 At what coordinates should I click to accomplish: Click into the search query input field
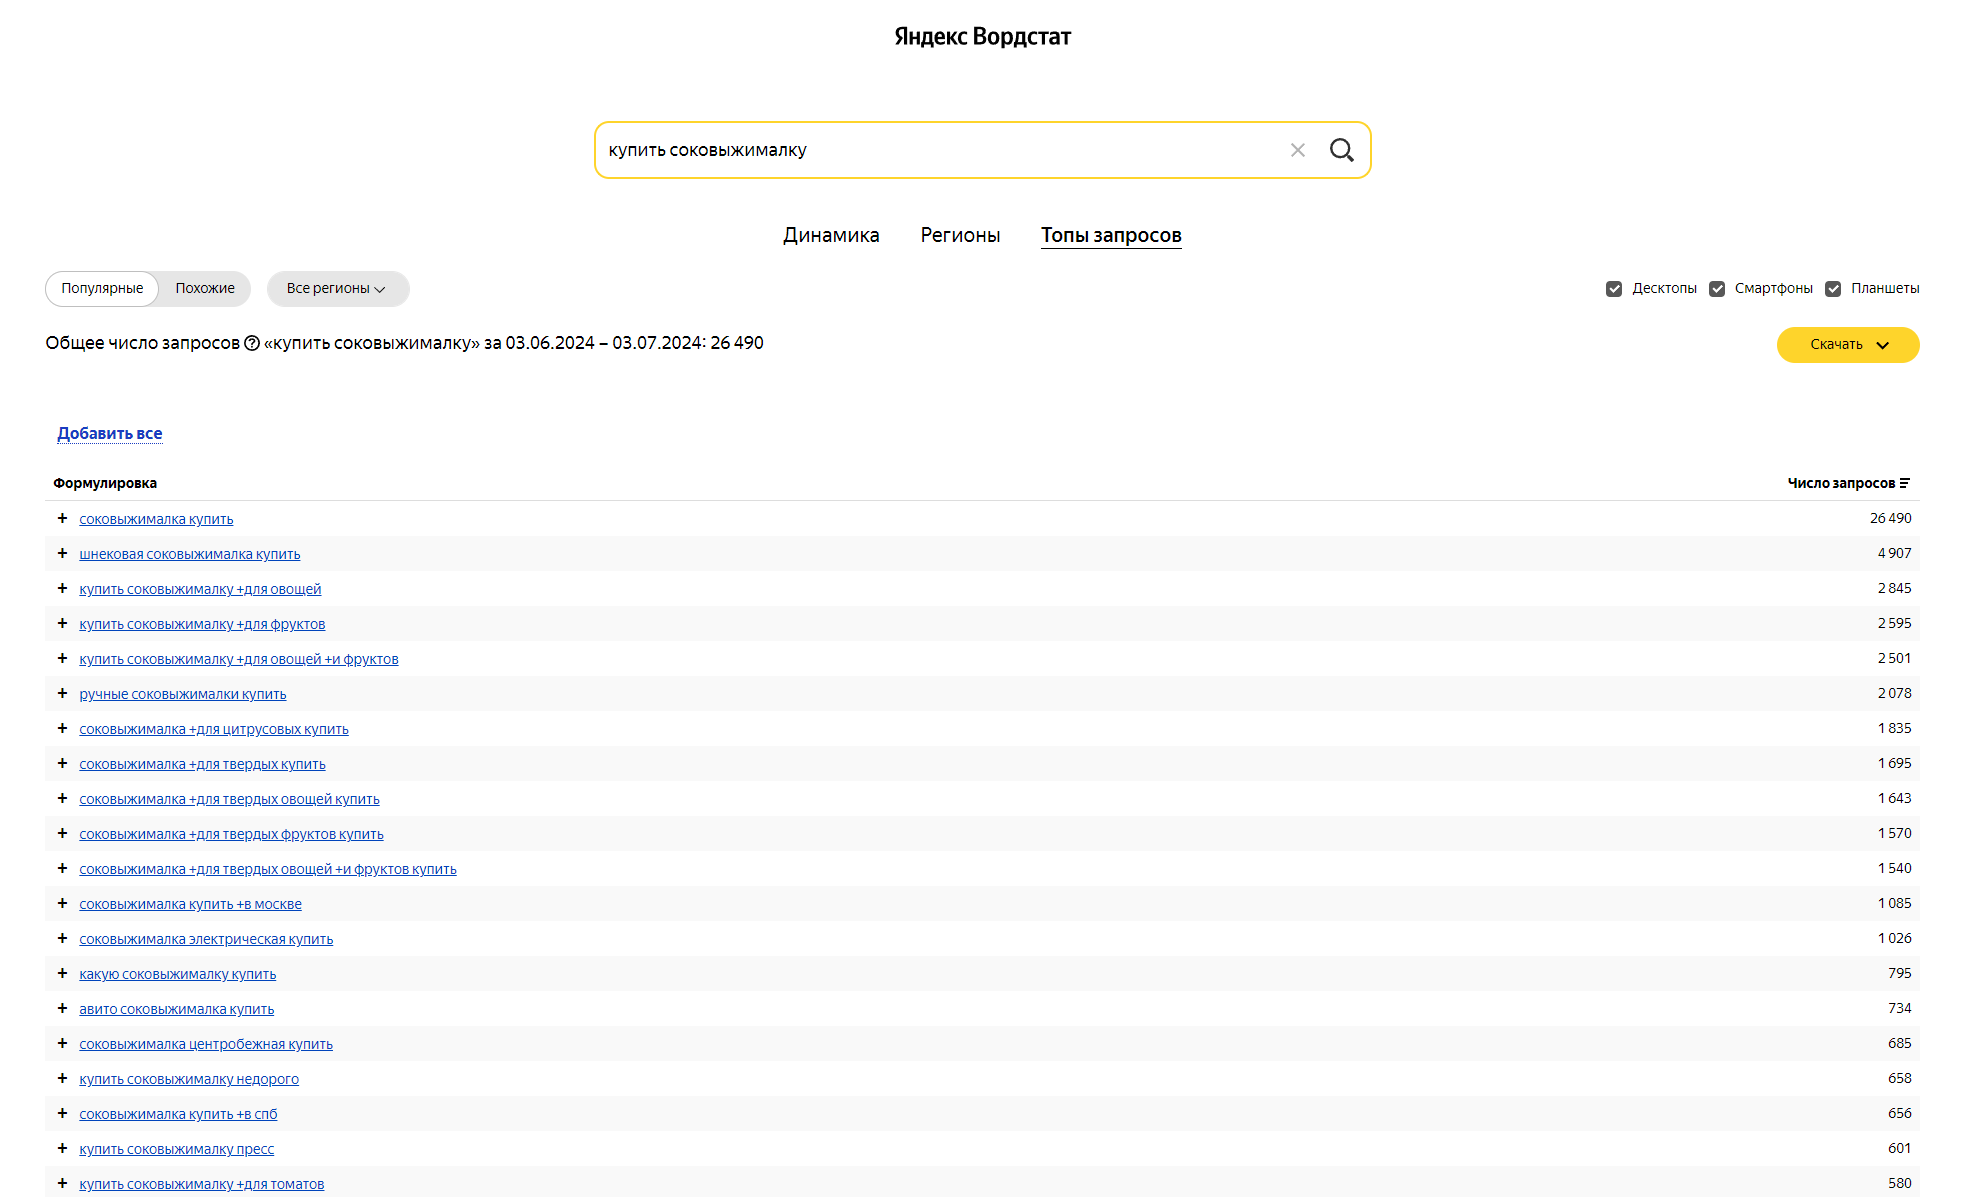click(x=940, y=150)
